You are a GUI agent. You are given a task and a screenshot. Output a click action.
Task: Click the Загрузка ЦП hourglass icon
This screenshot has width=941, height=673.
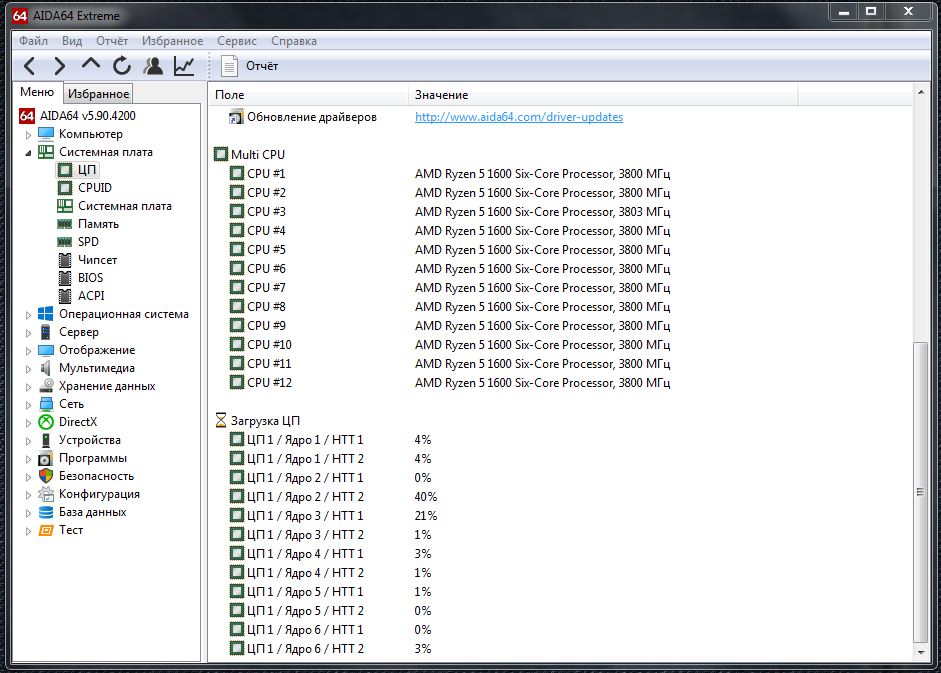(221, 420)
